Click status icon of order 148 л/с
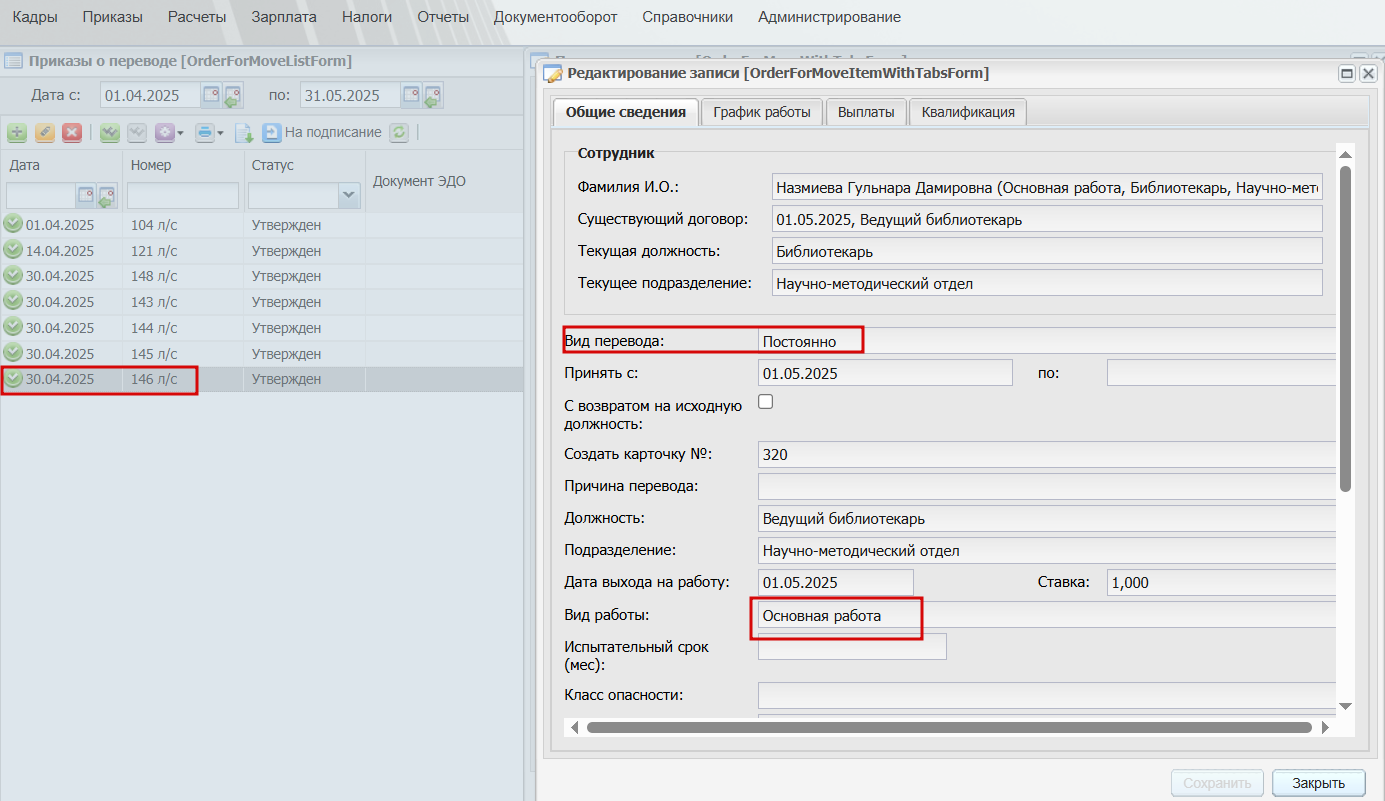 [13, 275]
